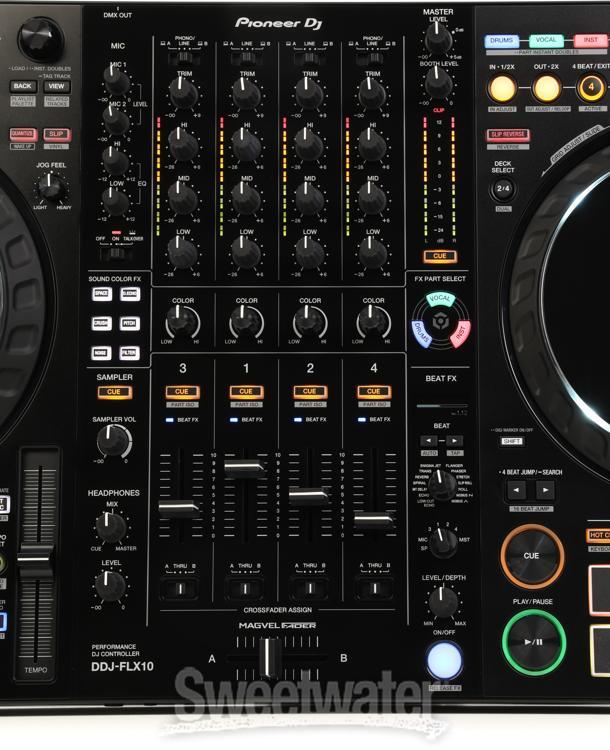Image resolution: width=610 pixels, height=750 pixels.
Task: Tap the BEAT right arrow under Beat FX
Action: (455, 441)
